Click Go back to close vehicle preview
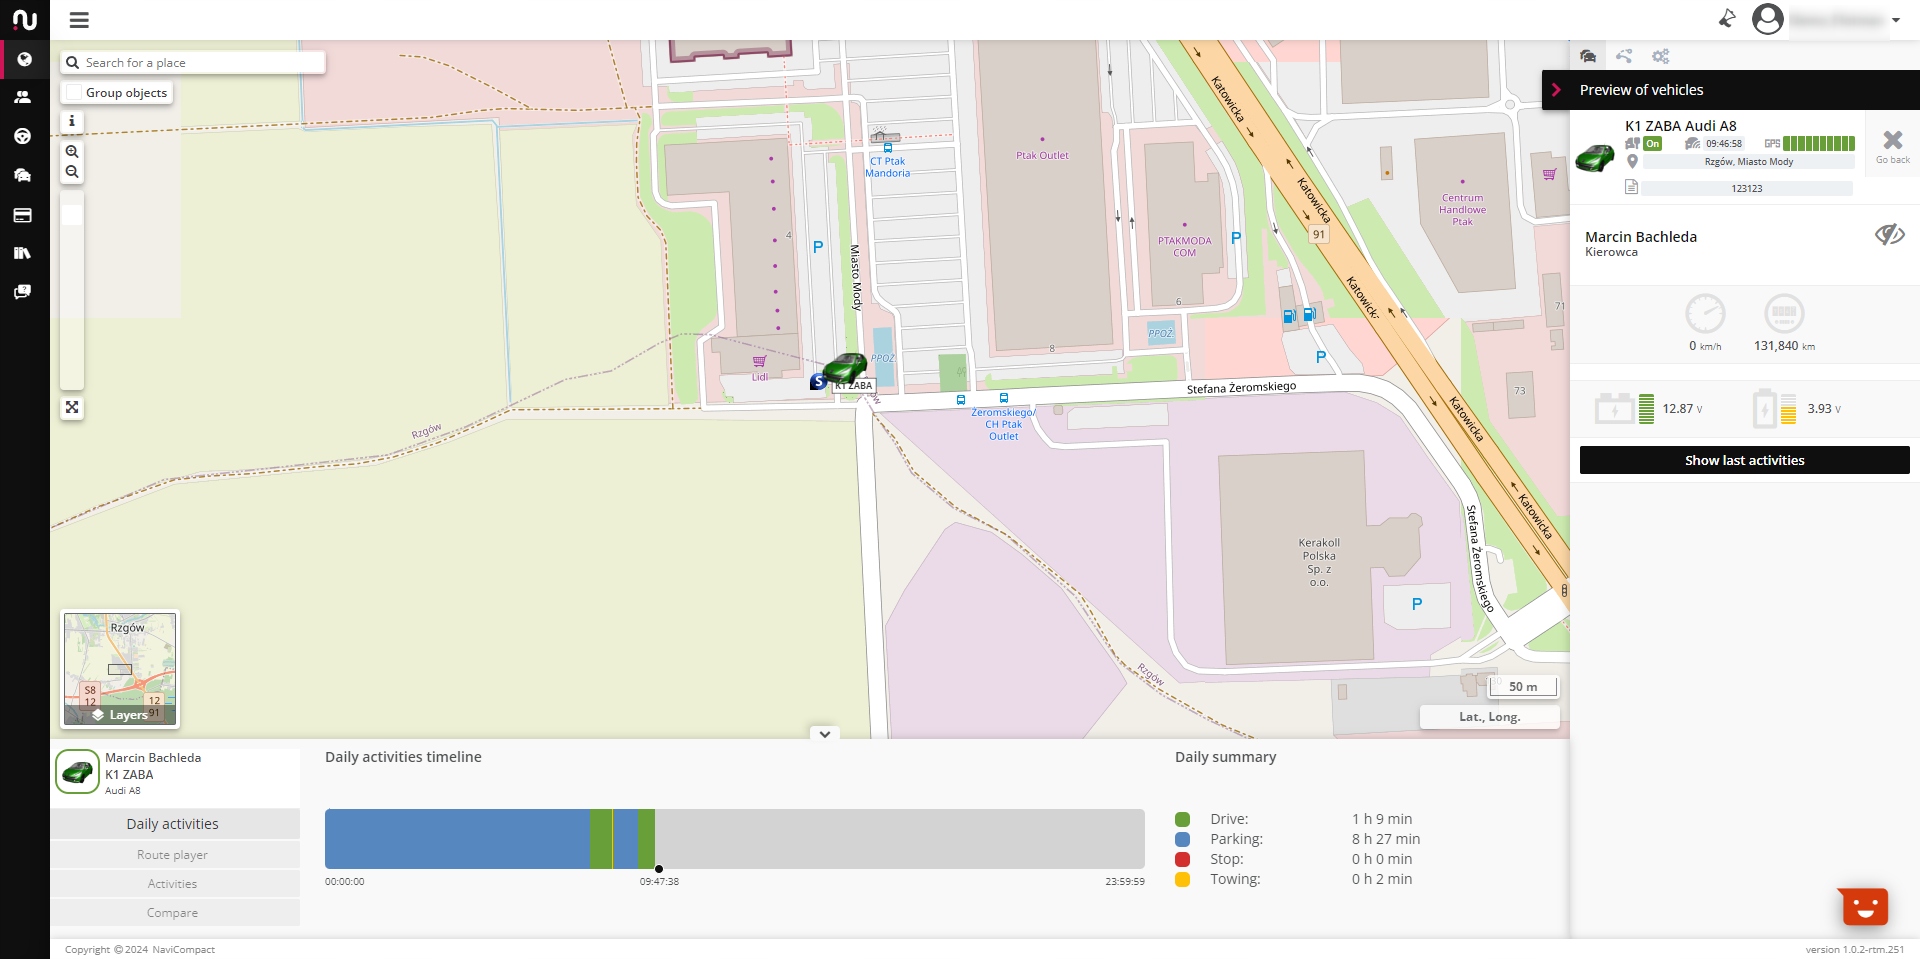1920x959 pixels. pos(1893,146)
